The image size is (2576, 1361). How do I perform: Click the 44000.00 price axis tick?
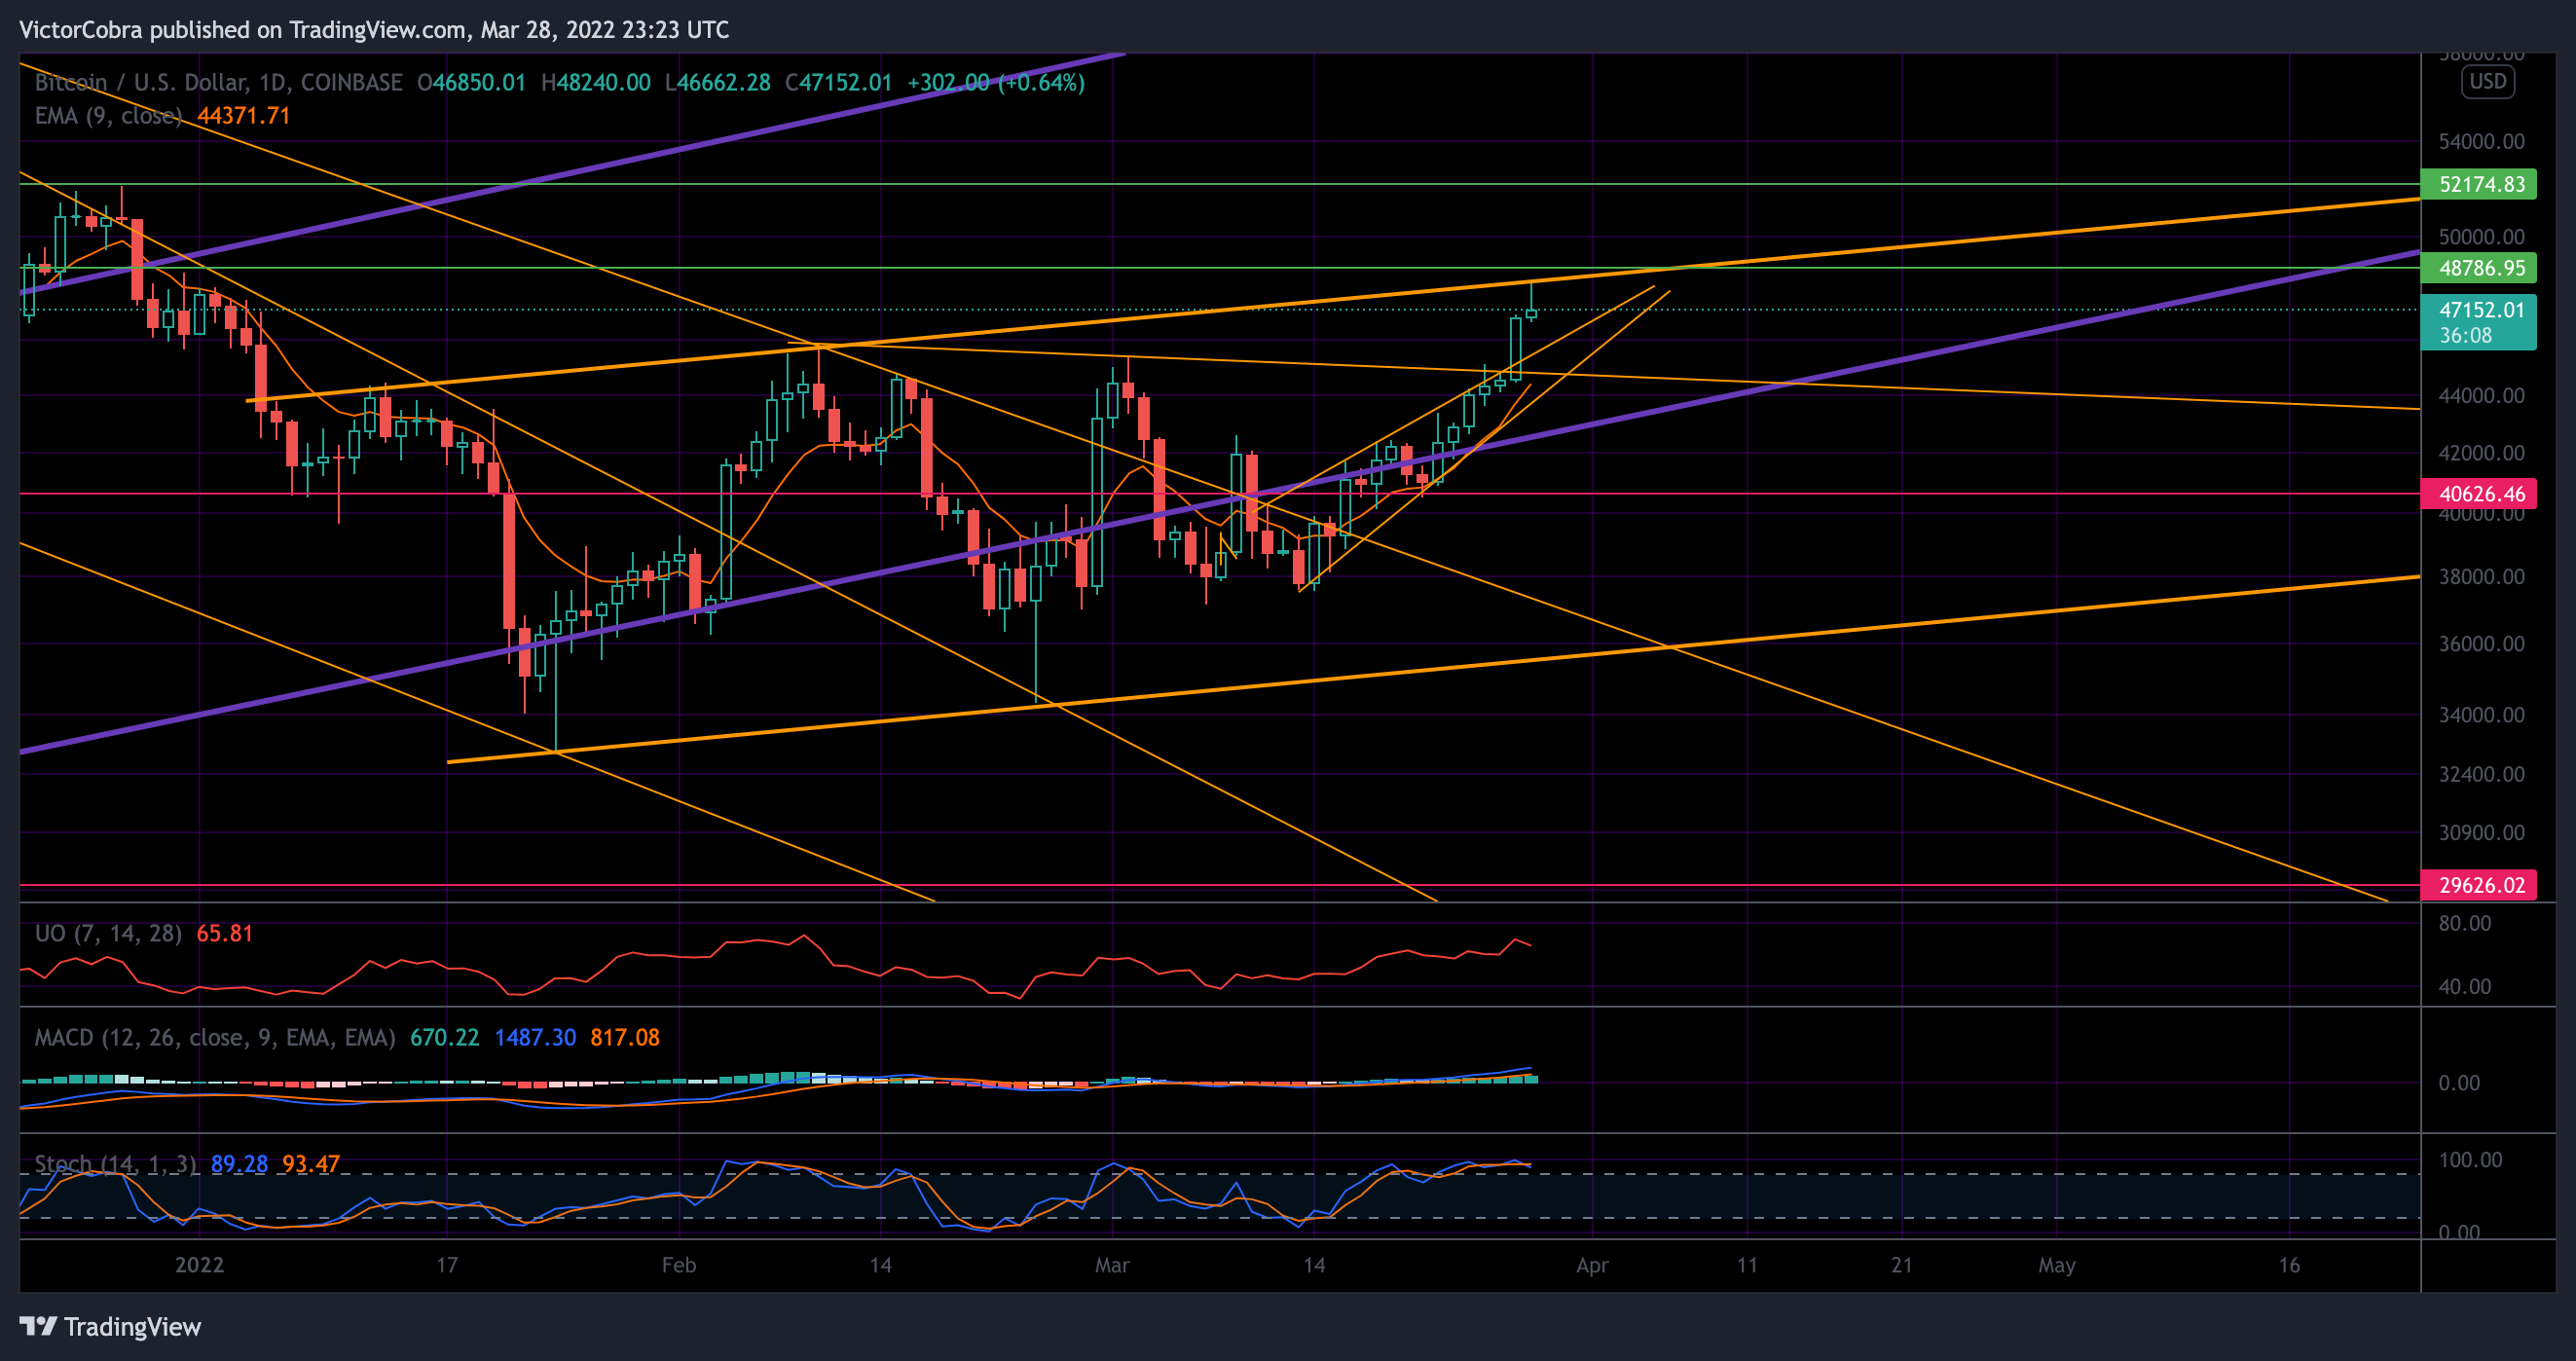point(2482,396)
